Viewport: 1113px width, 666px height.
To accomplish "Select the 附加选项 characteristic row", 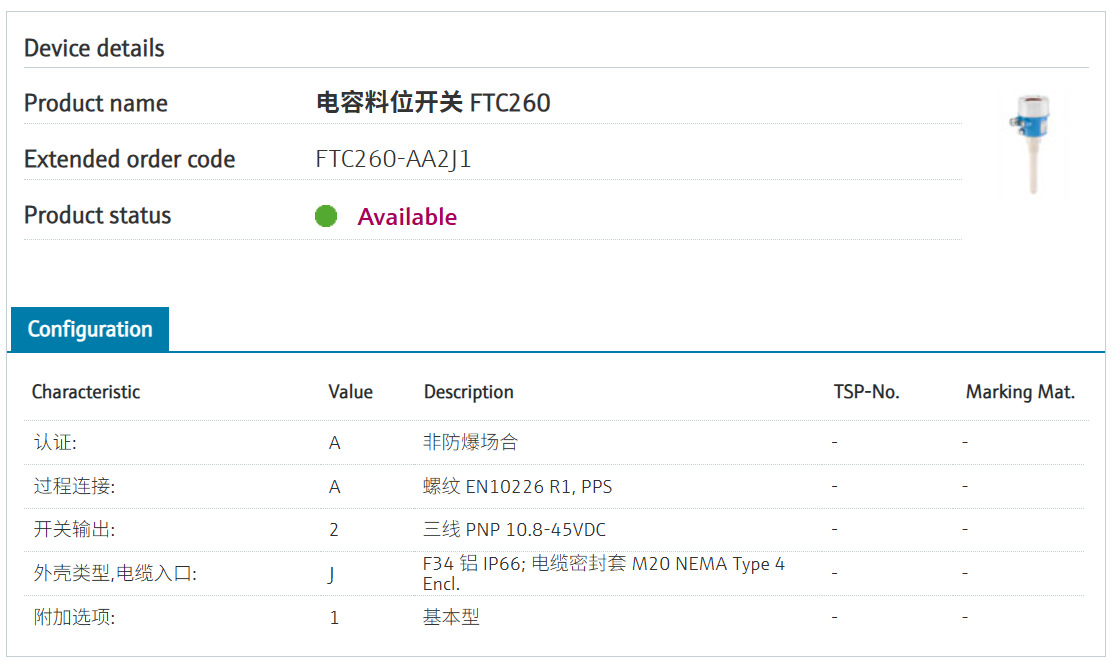I will (74, 618).
